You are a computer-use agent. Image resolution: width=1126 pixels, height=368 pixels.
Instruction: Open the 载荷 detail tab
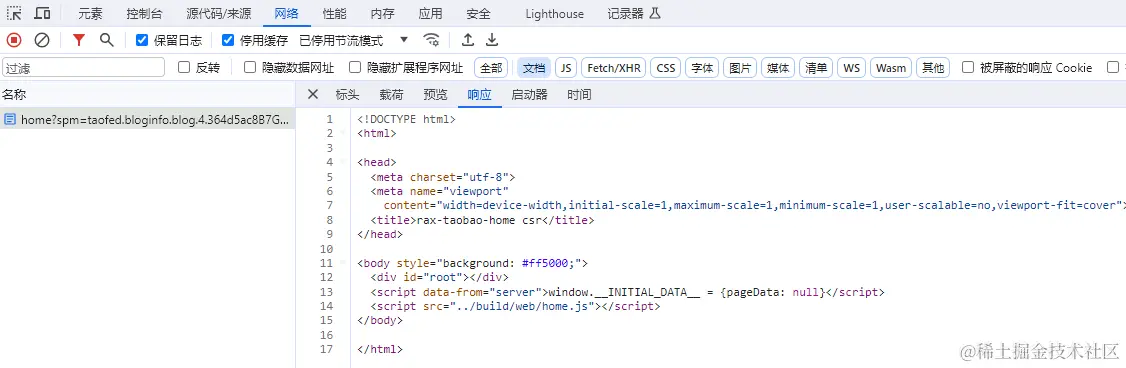(x=391, y=94)
